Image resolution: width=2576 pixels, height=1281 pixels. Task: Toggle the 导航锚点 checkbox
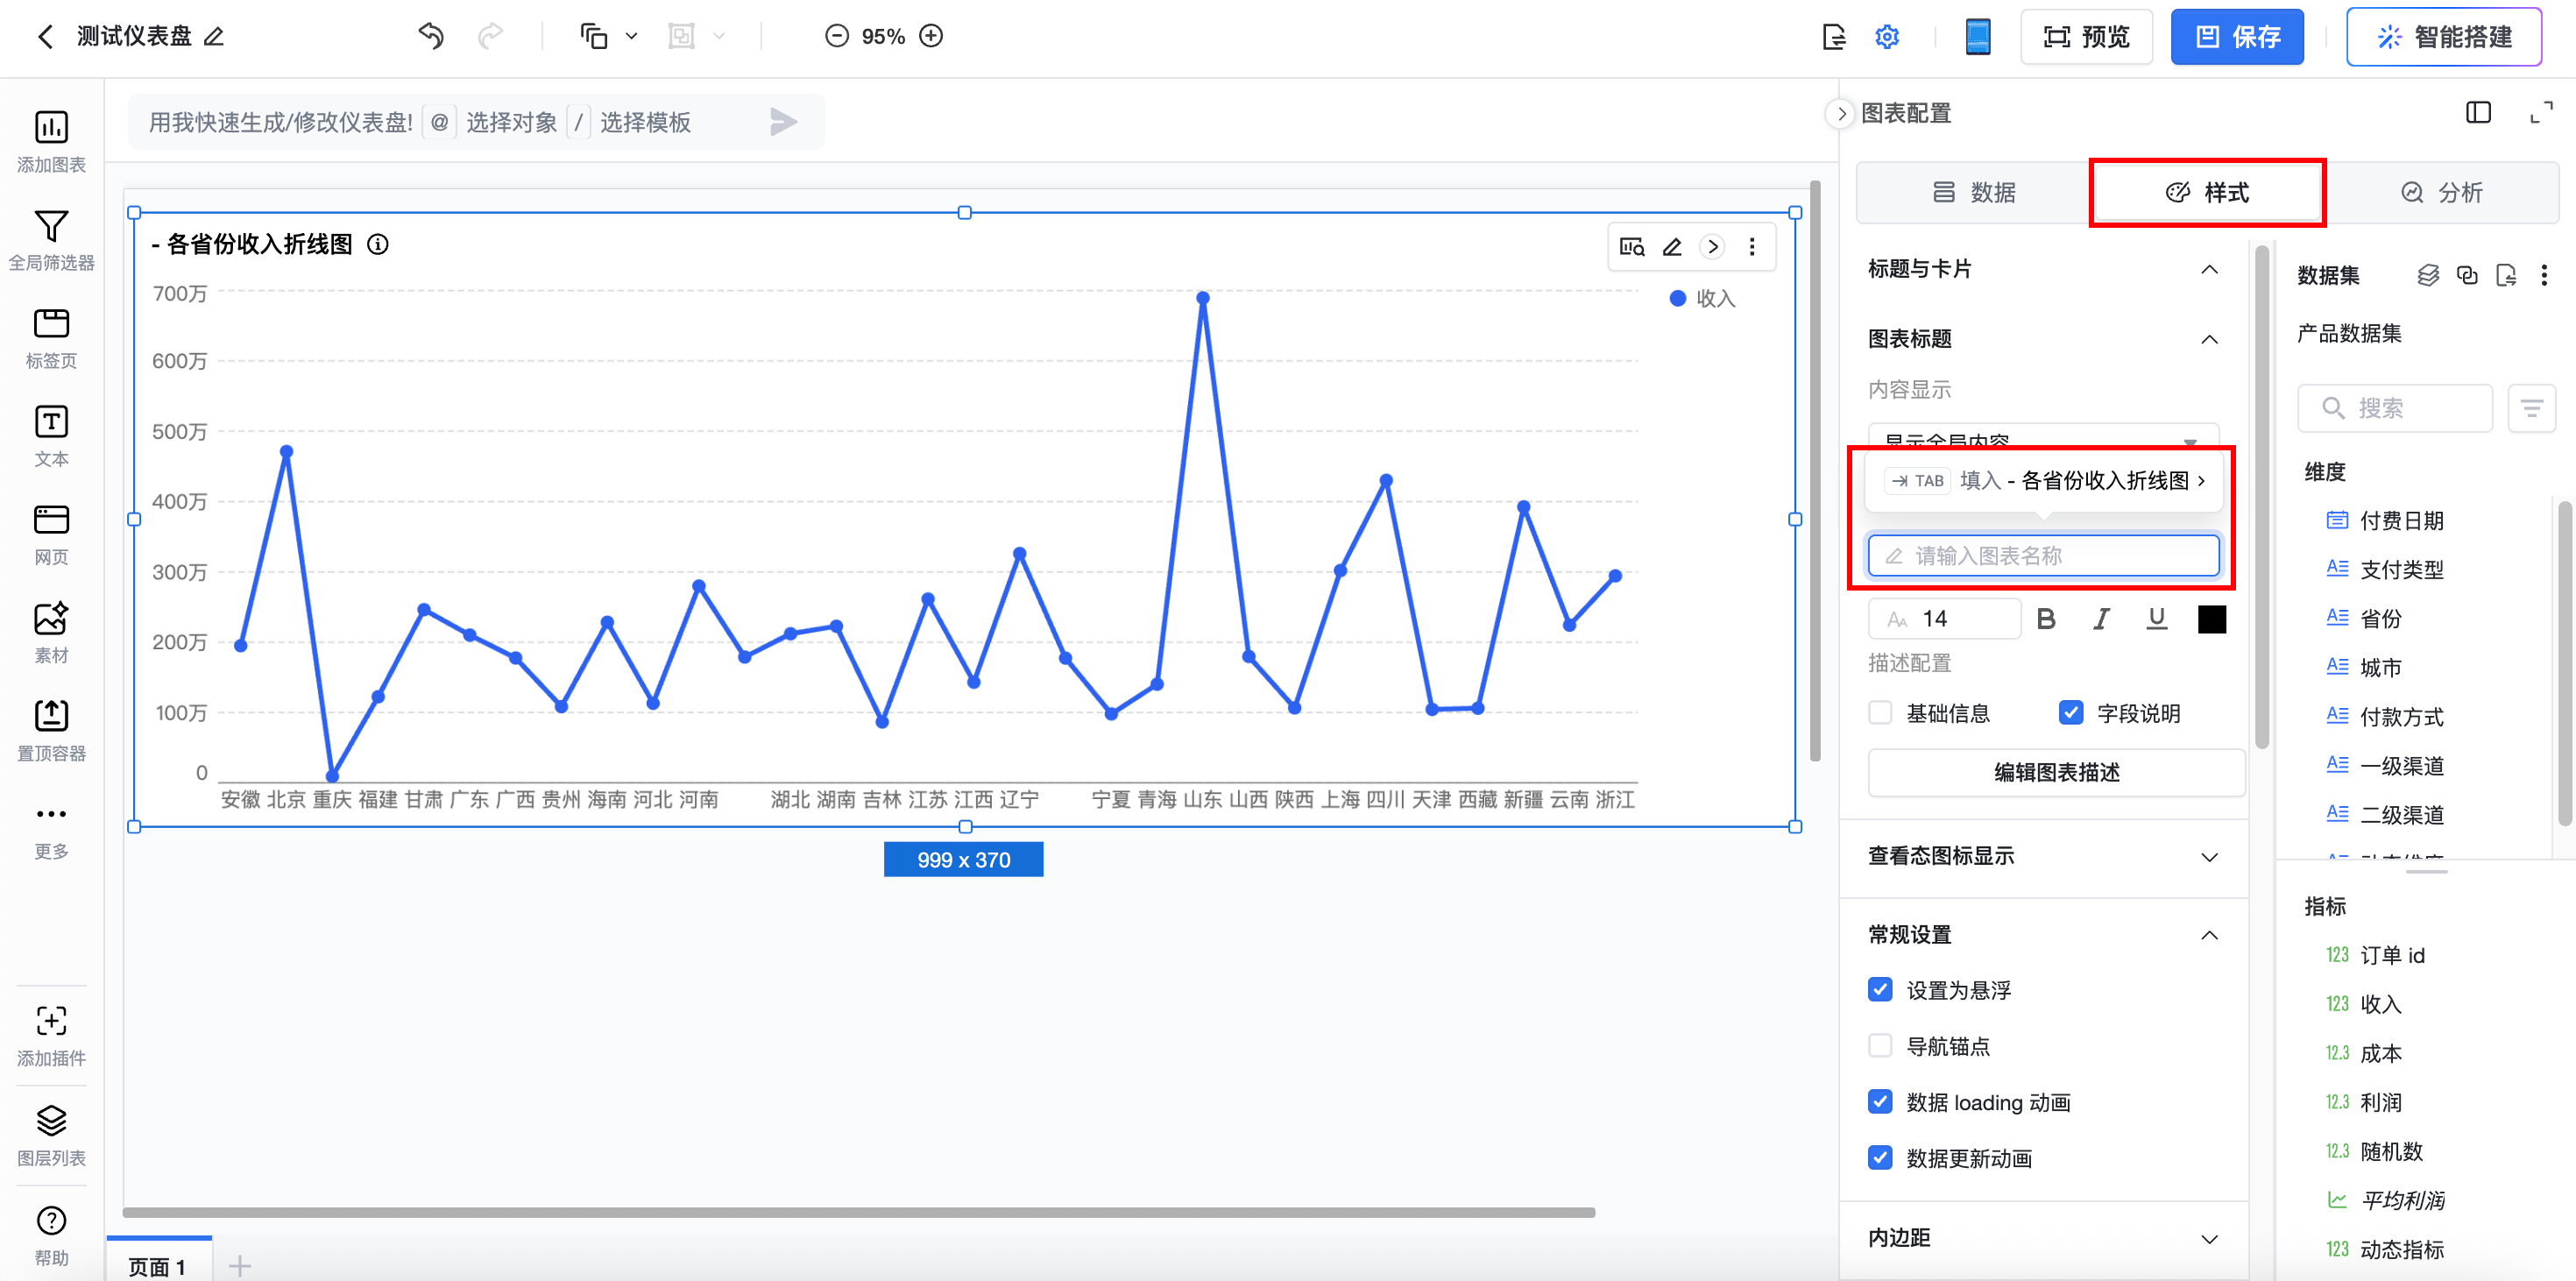tap(1880, 1045)
